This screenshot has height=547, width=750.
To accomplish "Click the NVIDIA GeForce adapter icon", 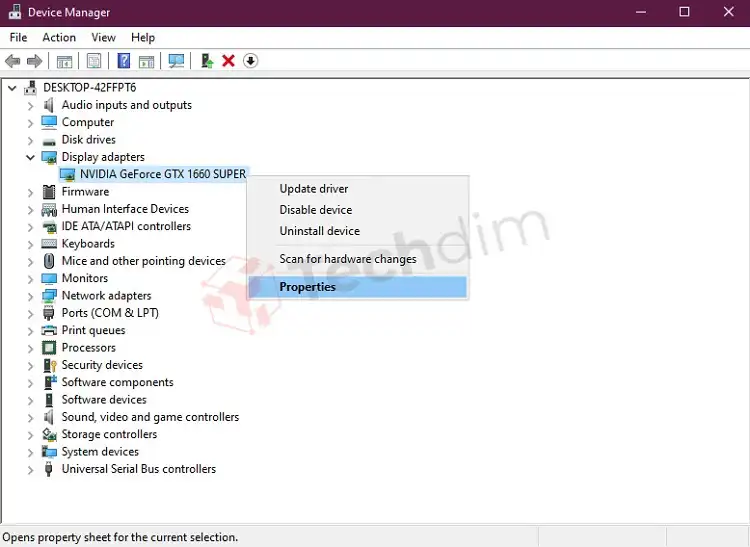I will [x=67, y=175].
